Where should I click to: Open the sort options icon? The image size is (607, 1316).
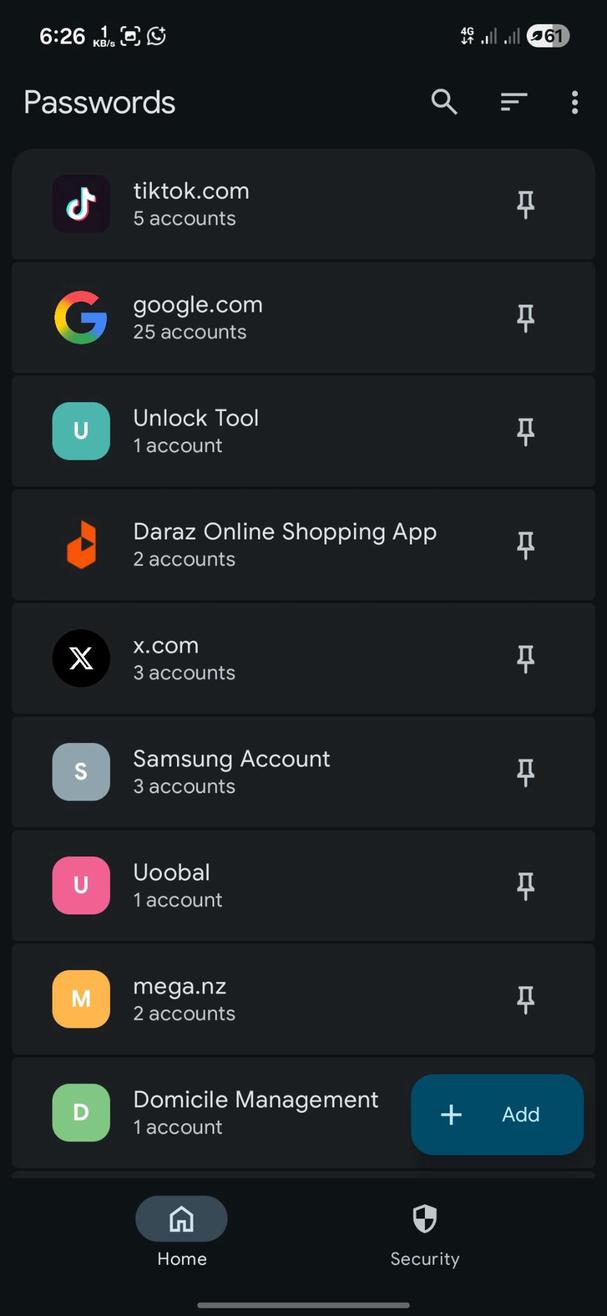point(514,102)
